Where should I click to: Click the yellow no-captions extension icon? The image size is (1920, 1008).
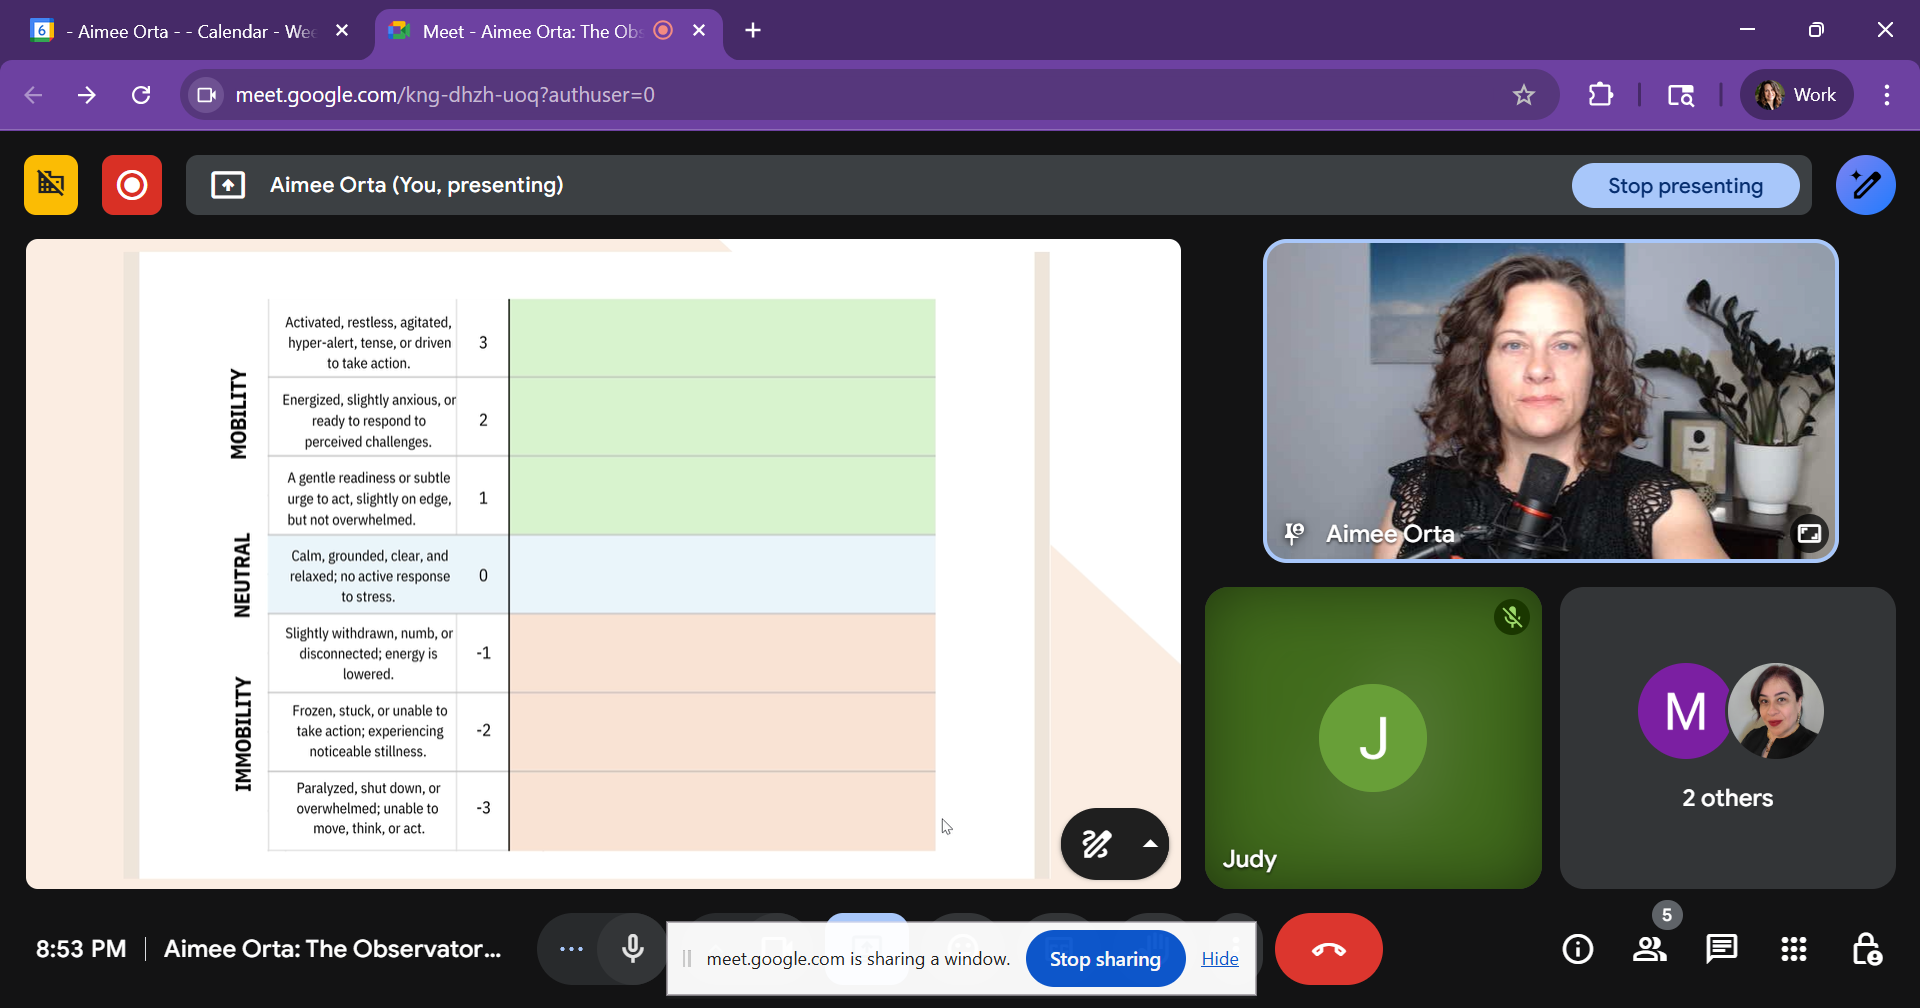tap(51, 185)
